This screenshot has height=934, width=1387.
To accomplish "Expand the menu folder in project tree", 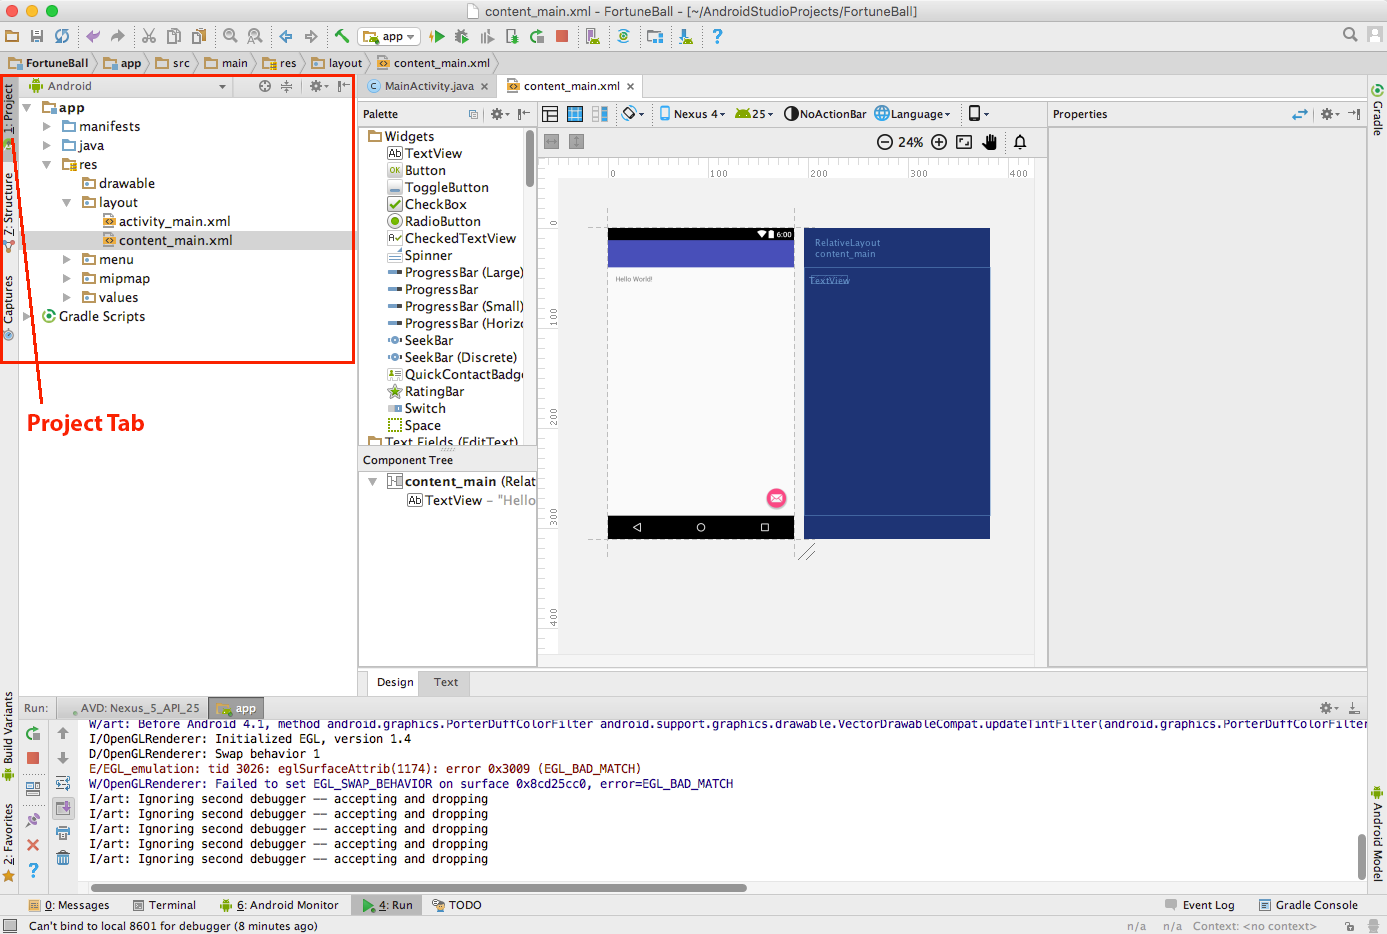I will tap(67, 259).
